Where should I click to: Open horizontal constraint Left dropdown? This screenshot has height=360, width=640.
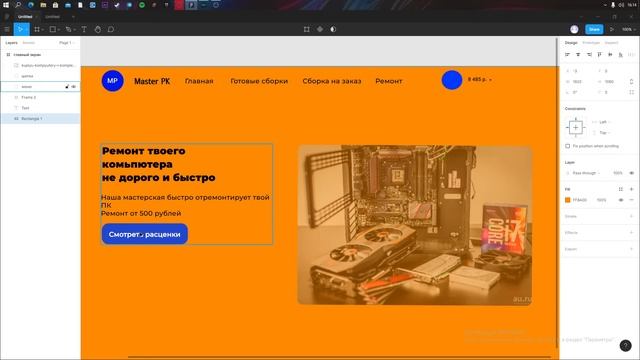tap(604, 122)
